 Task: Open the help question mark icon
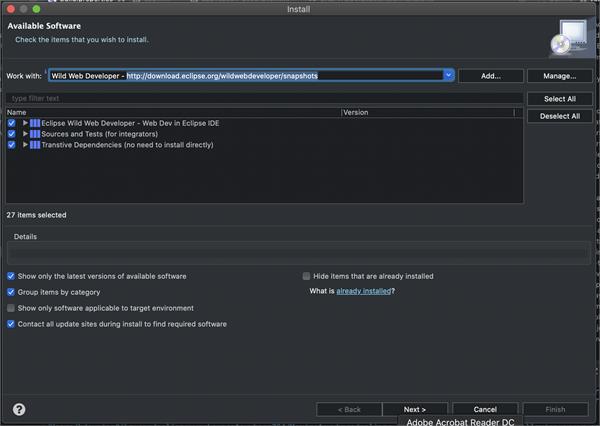[x=19, y=409]
